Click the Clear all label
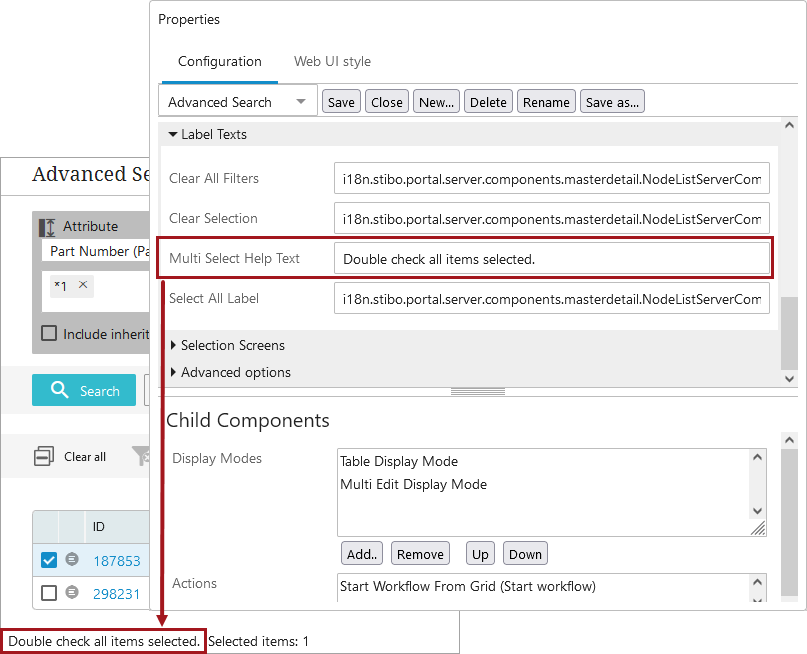 point(85,457)
